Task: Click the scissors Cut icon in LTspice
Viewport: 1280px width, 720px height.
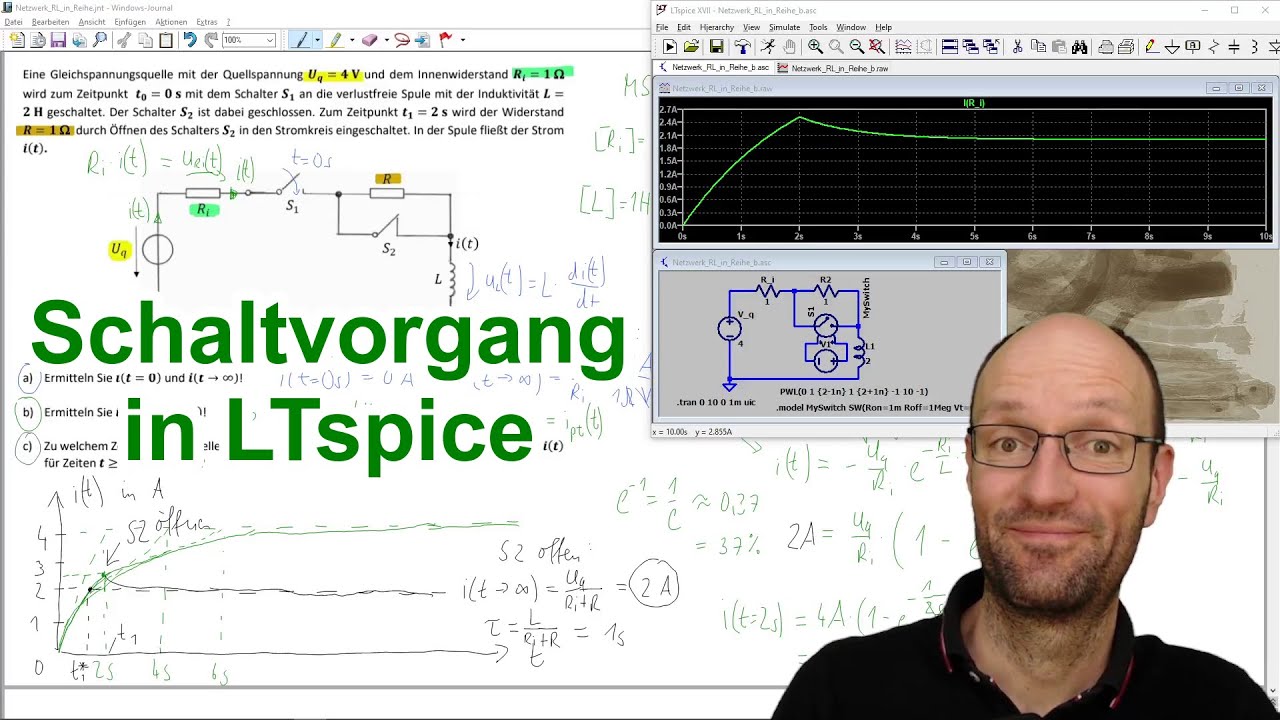Action: coord(1017,47)
